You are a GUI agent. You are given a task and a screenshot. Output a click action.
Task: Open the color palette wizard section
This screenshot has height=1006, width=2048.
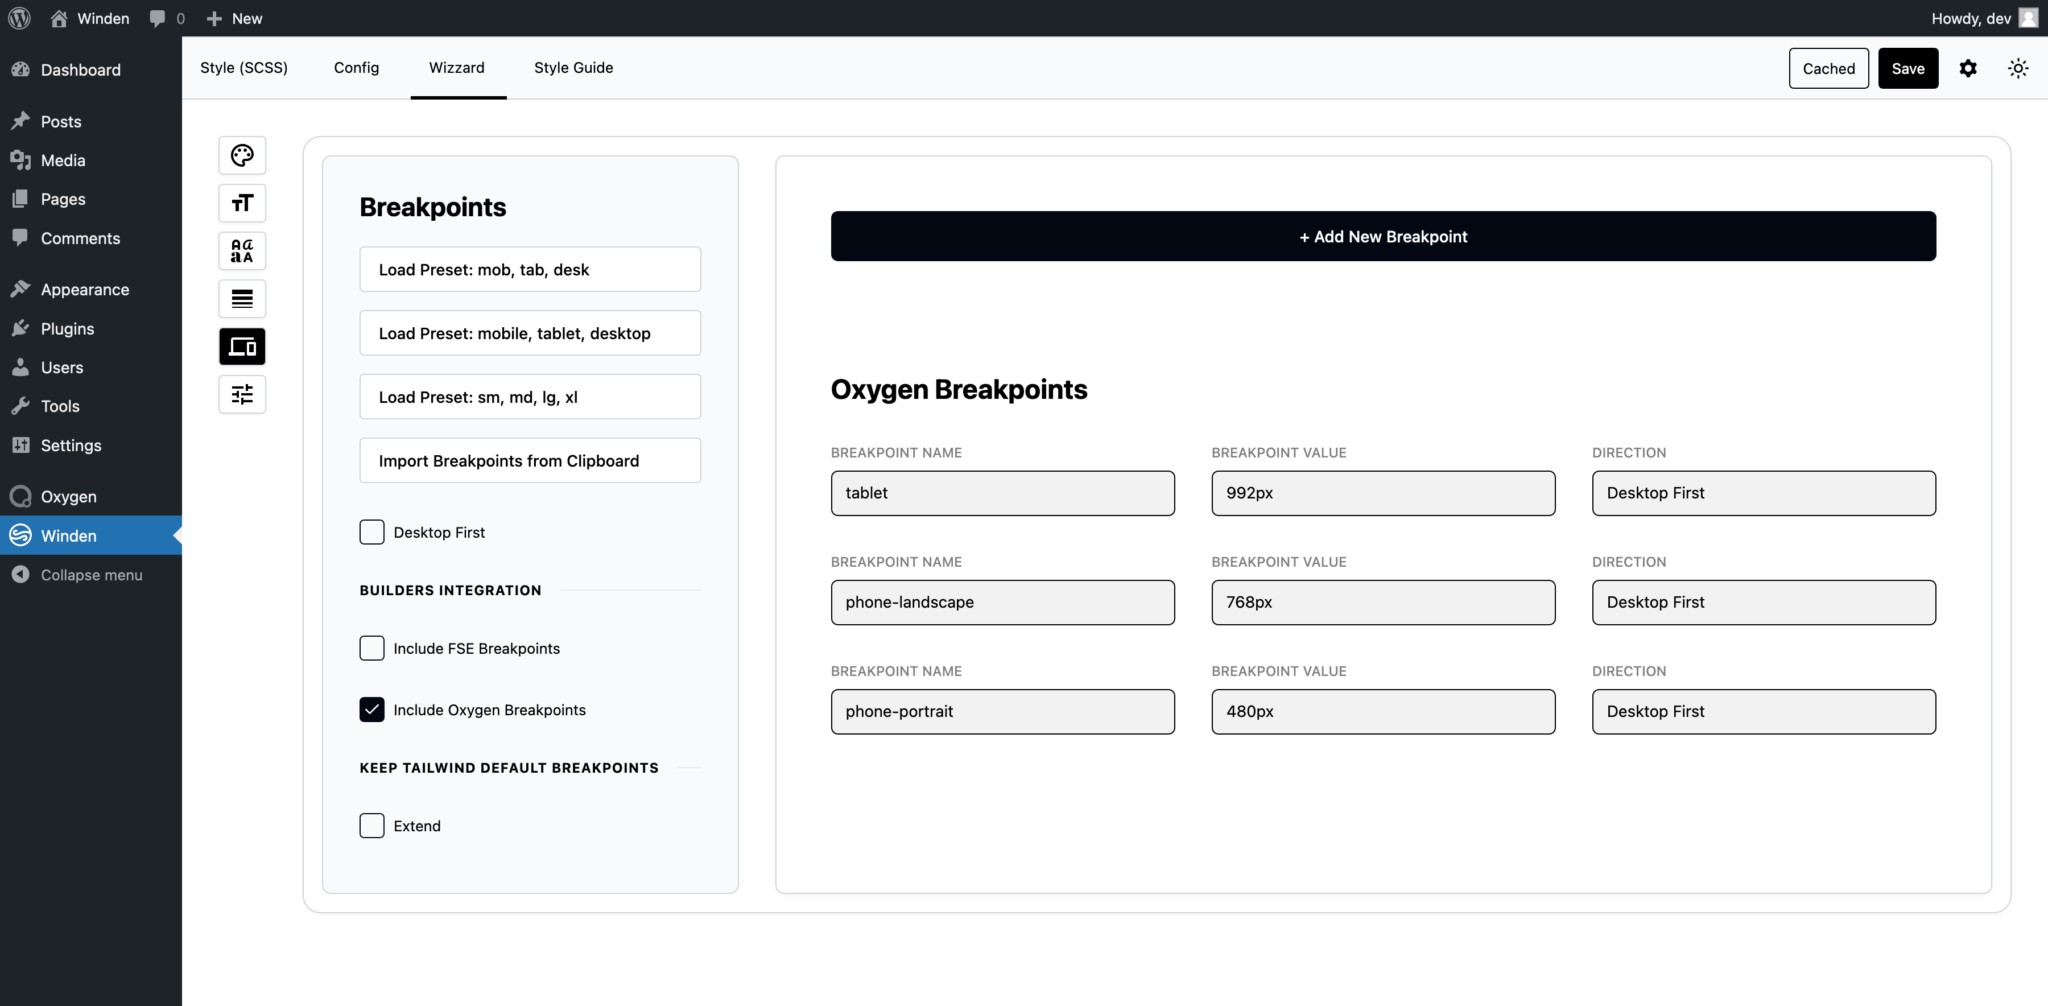pyautogui.click(x=242, y=155)
